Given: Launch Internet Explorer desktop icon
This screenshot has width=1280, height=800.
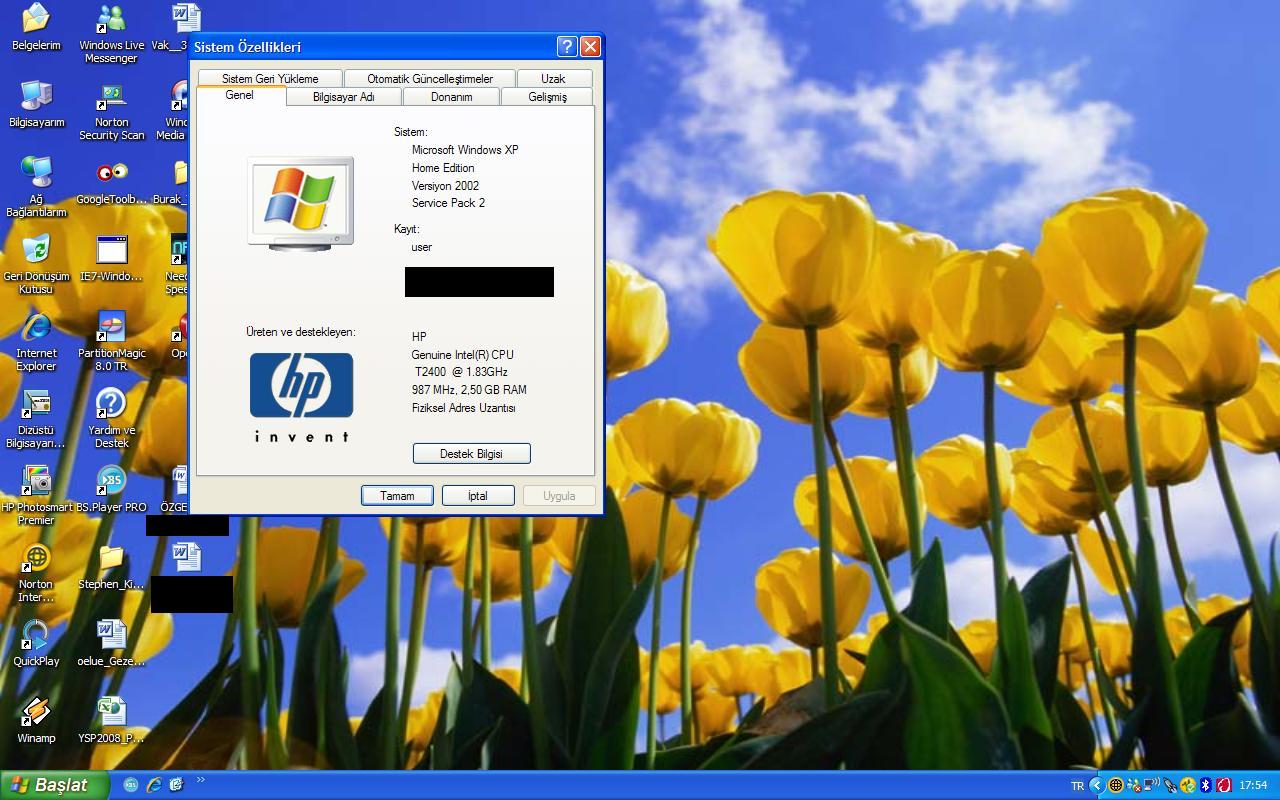Looking at the screenshot, I should tap(36, 341).
